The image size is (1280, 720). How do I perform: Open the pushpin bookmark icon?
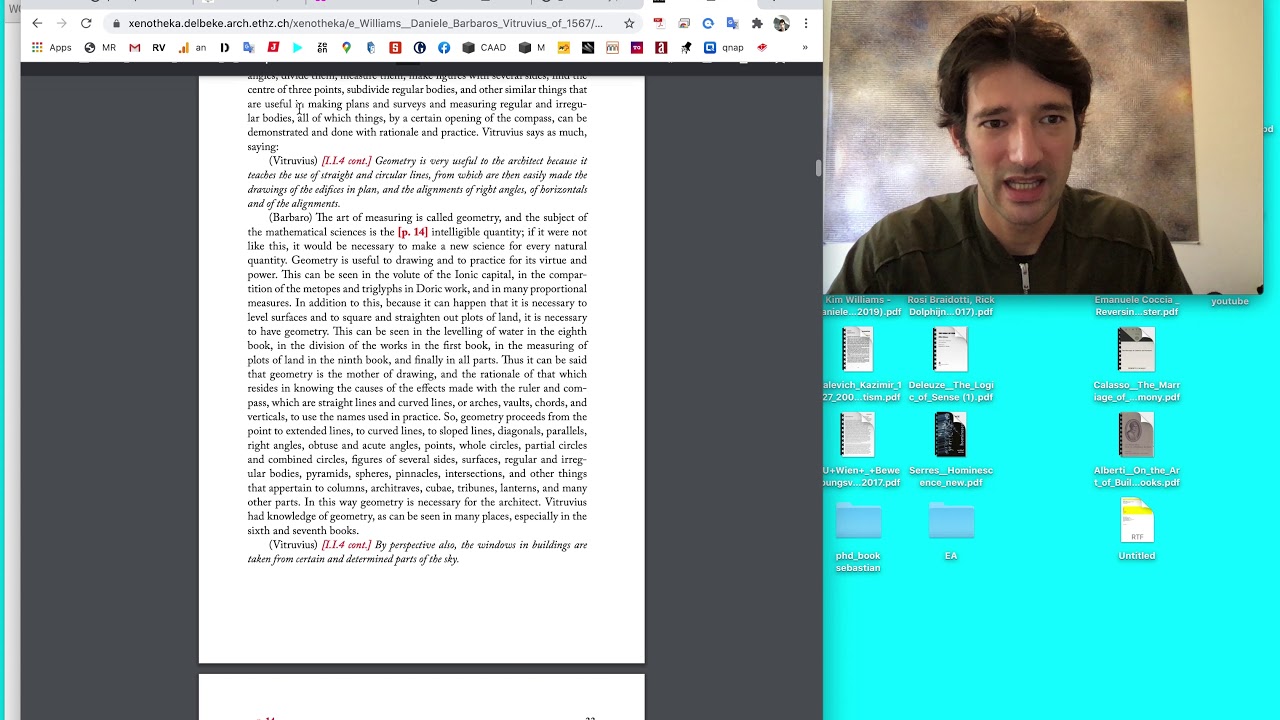click(686, 47)
